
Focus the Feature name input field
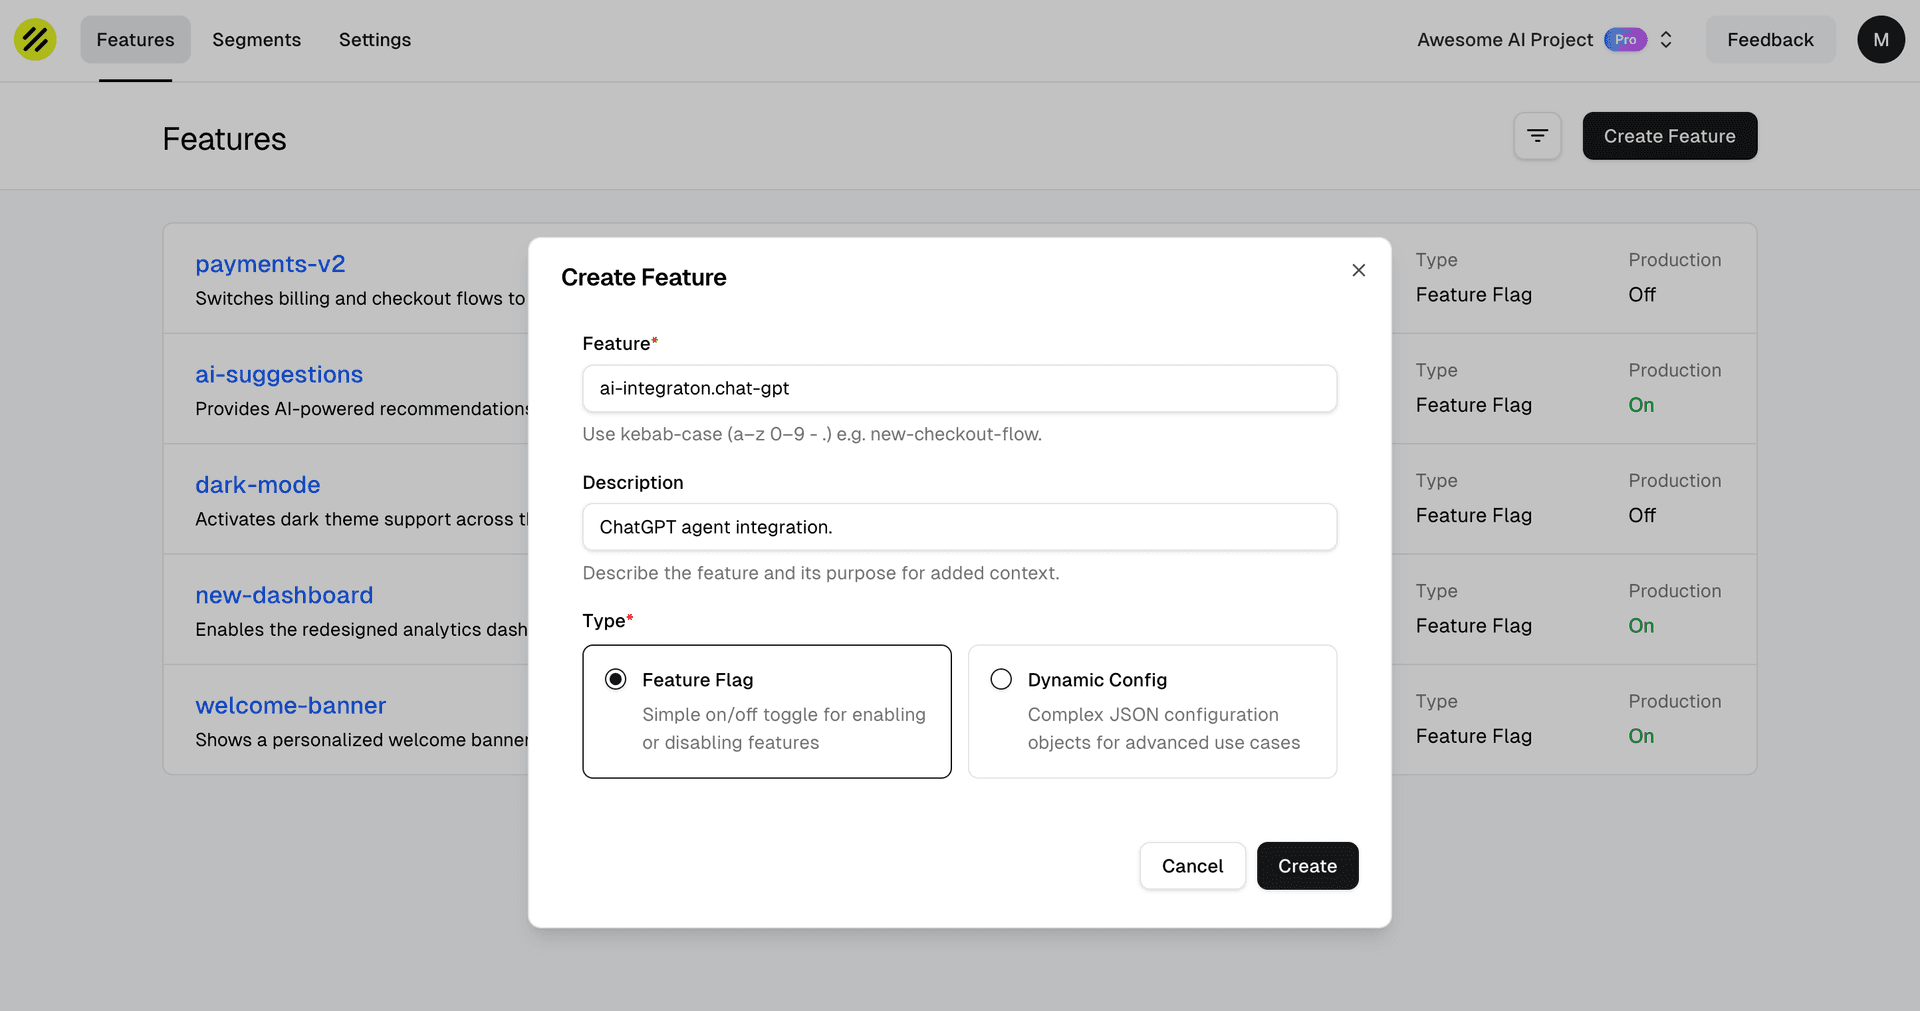[959, 389]
